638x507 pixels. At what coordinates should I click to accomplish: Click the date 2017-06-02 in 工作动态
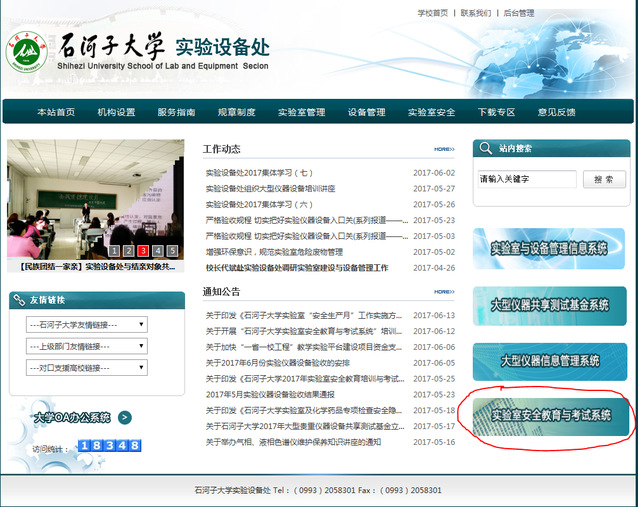[434, 173]
